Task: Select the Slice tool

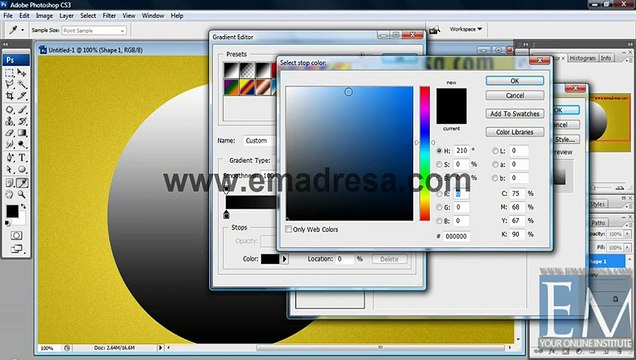Action: [x=22, y=96]
